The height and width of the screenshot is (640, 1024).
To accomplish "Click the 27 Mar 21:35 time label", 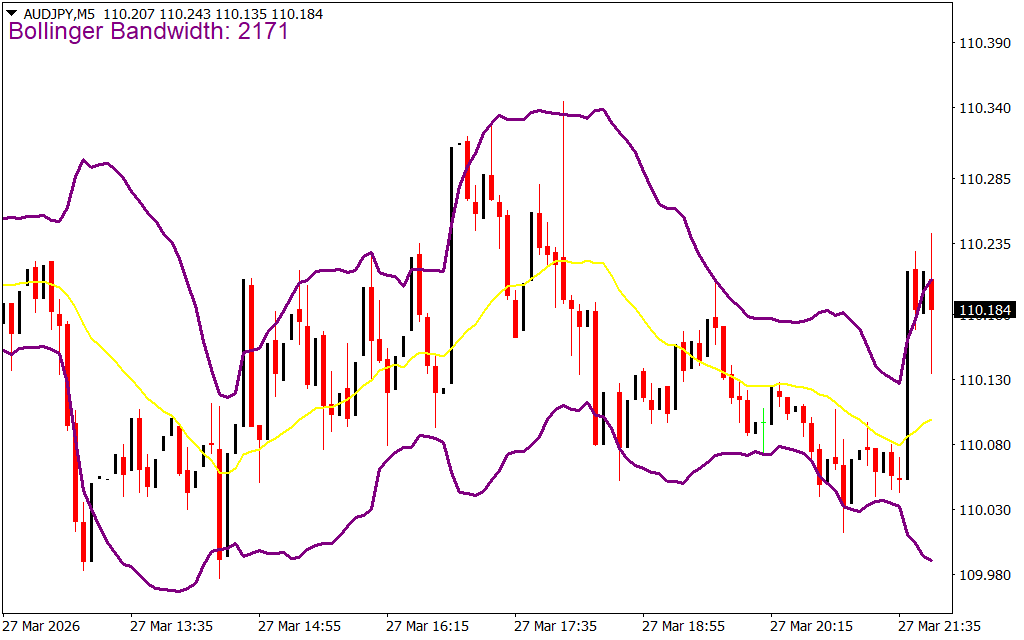I will [939, 626].
